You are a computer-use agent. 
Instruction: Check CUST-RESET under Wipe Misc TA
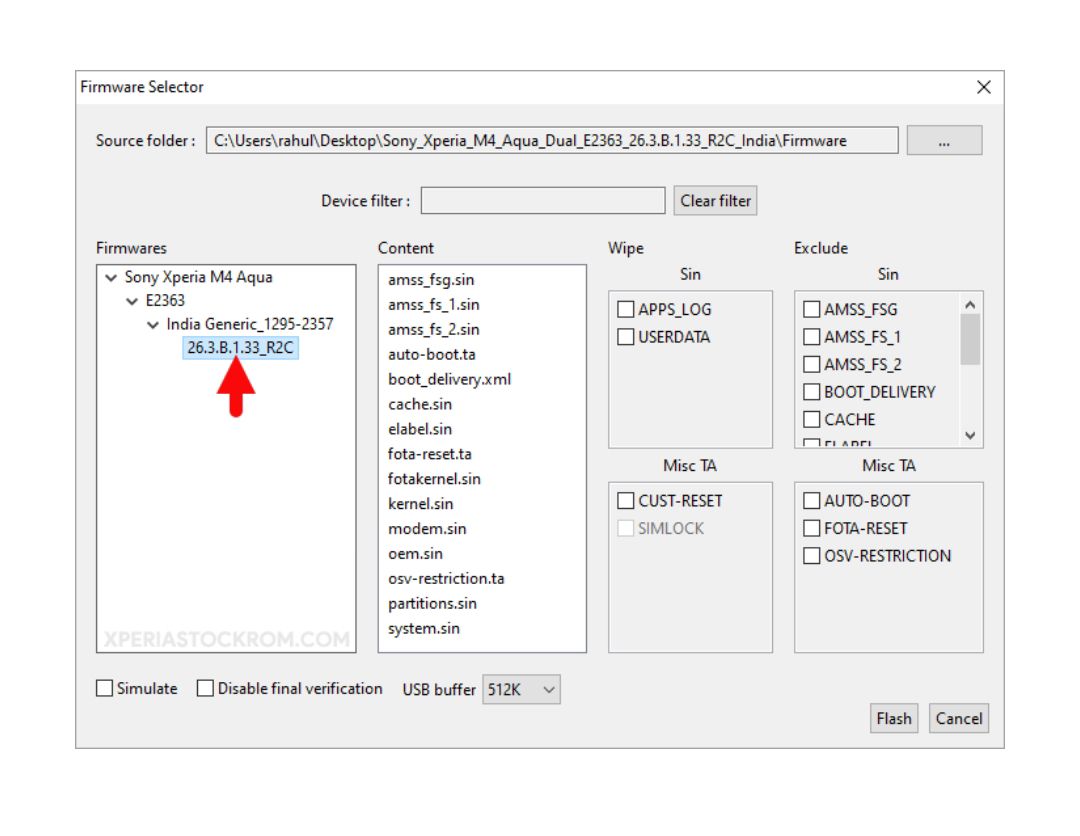click(625, 501)
